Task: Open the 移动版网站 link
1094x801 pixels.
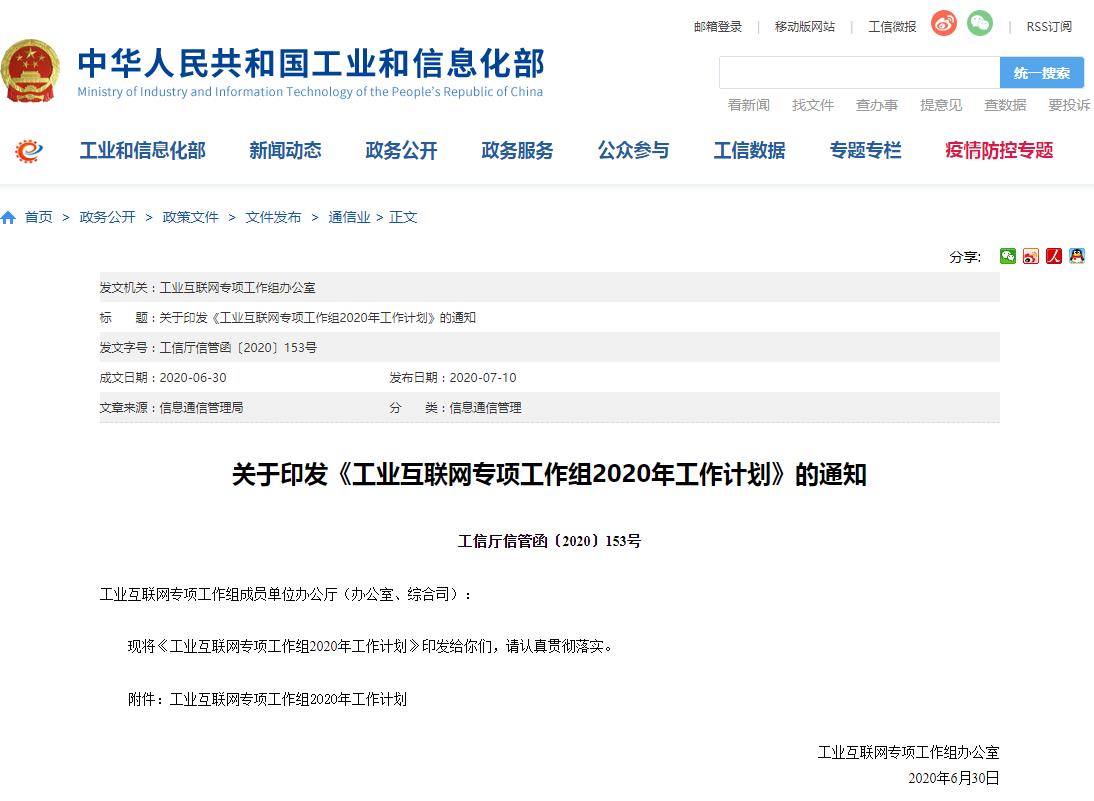Action: click(x=804, y=27)
